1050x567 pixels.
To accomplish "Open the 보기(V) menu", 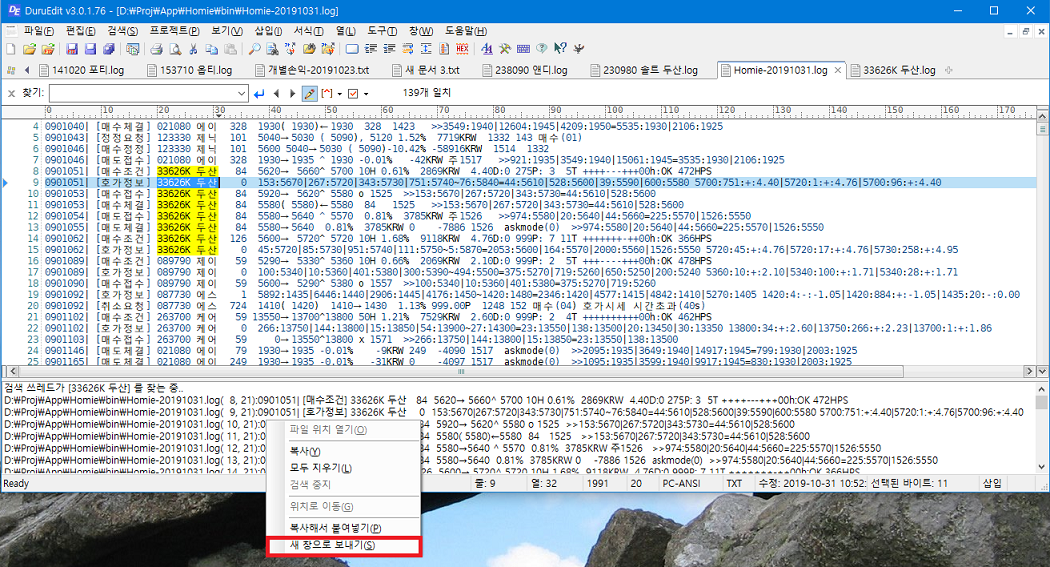I will pyautogui.click(x=227, y=31).
